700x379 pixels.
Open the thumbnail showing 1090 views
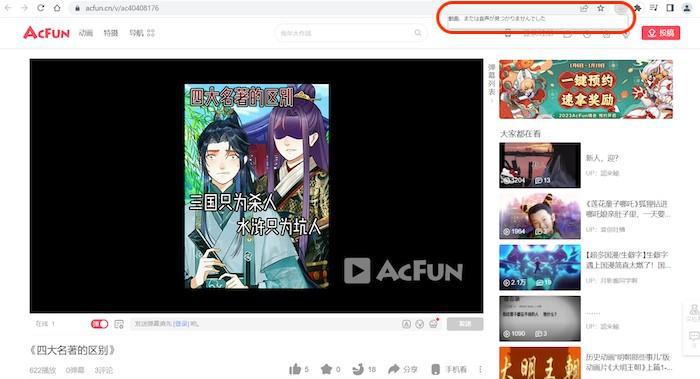pyautogui.click(x=540, y=318)
